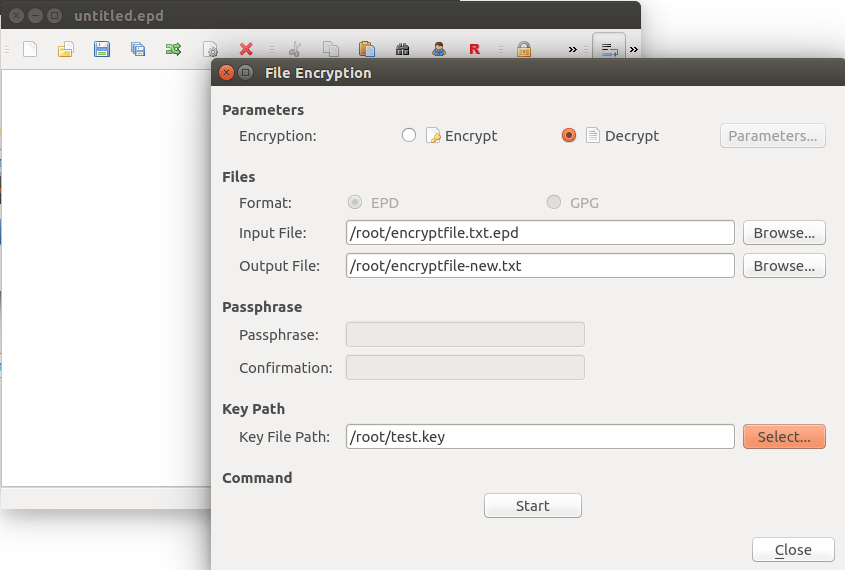The height and width of the screenshot is (570, 845).
Task: Click the padlock encryption icon
Action: 524,48
